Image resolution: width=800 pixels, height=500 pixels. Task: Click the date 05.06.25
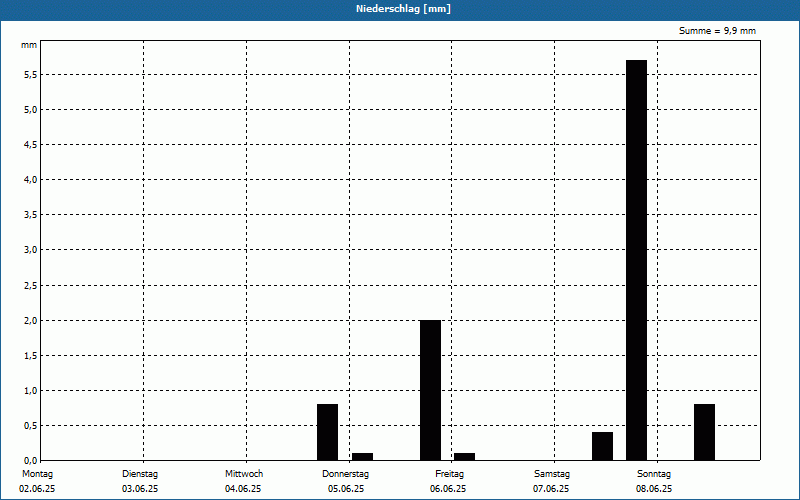pyautogui.click(x=346, y=489)
